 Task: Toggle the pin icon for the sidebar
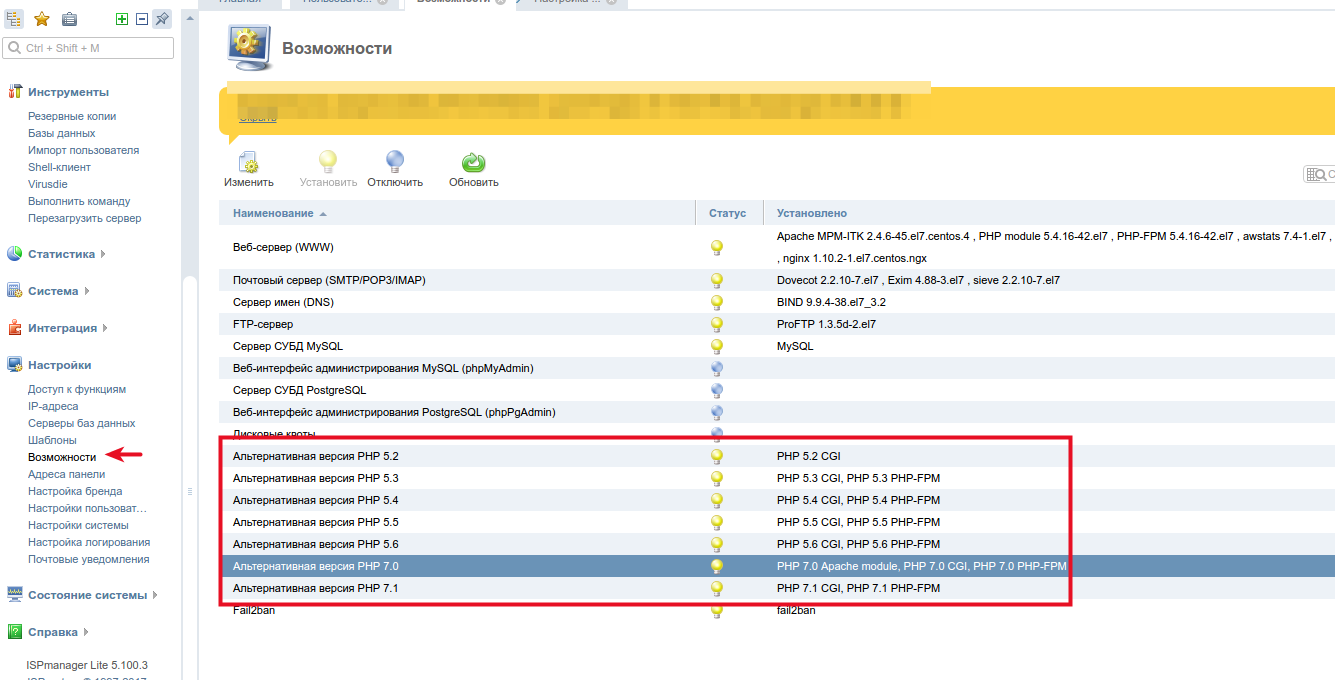pyautogui.click(x=162, y=17)
